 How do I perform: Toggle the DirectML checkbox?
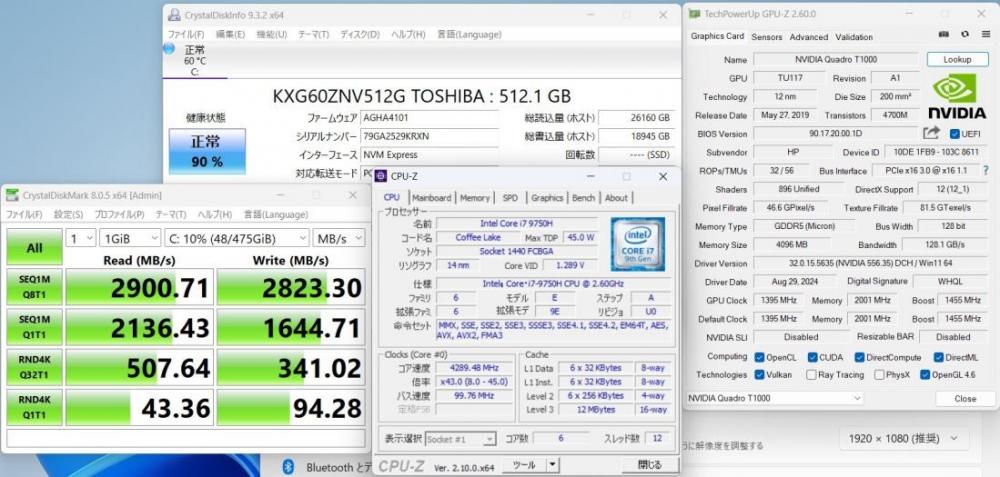[938, 357]
